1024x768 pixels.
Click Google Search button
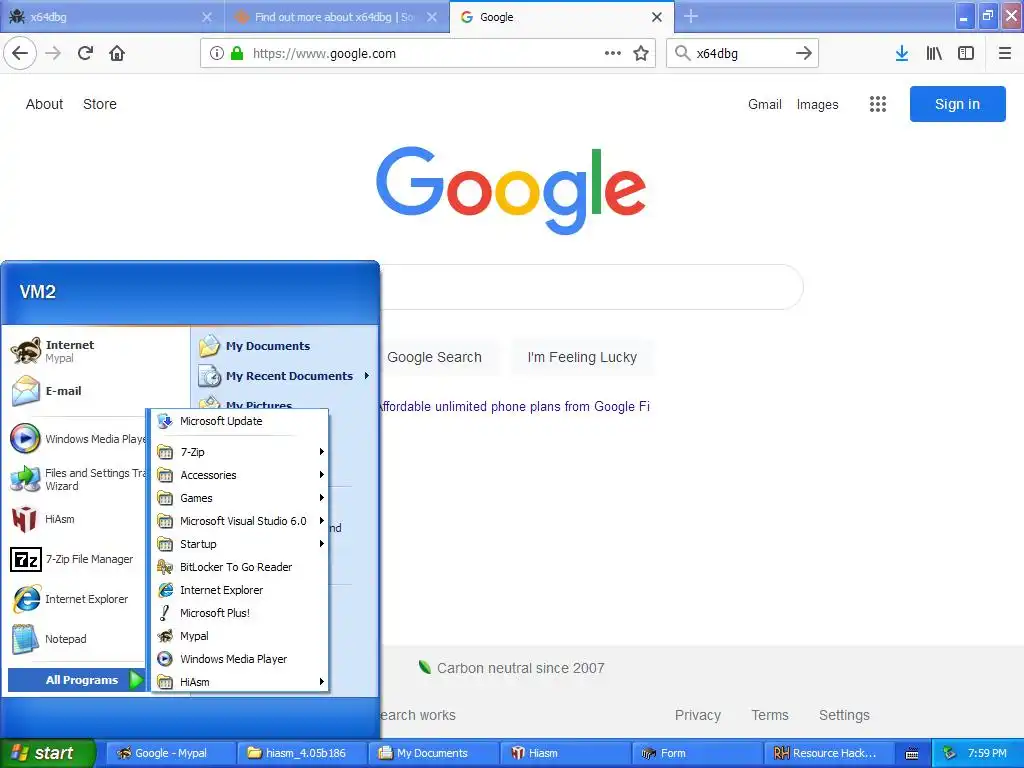(x=435, y=357)
